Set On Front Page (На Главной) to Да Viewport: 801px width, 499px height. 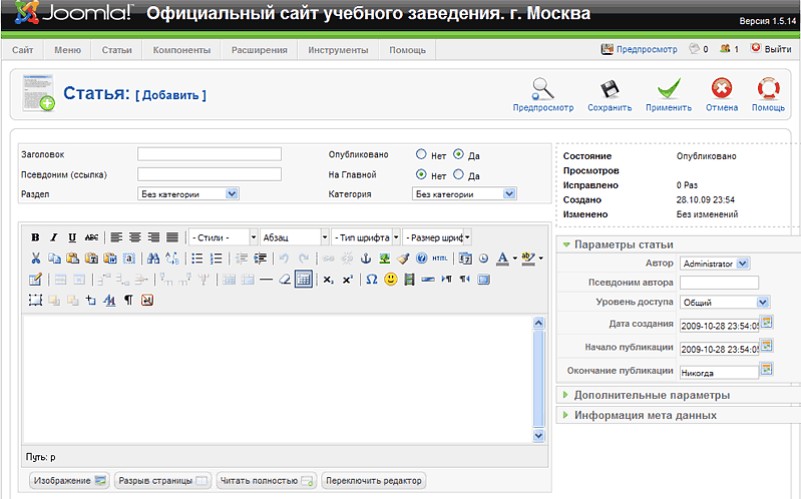click(458, 175)
